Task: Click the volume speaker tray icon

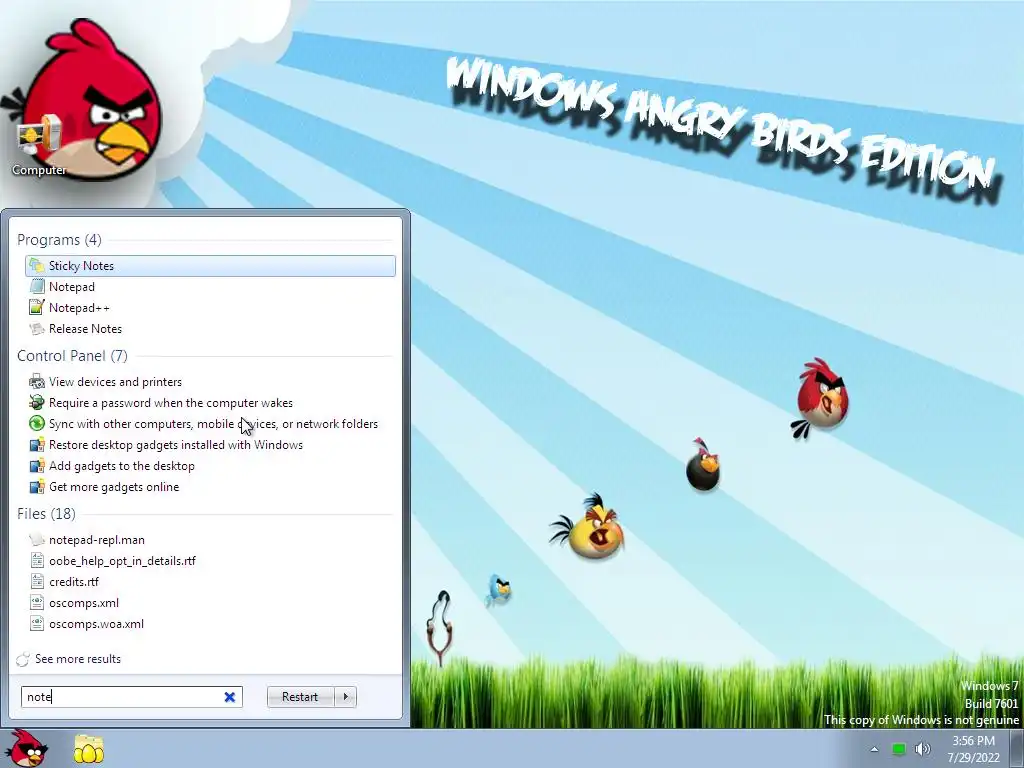Action: 922,749
